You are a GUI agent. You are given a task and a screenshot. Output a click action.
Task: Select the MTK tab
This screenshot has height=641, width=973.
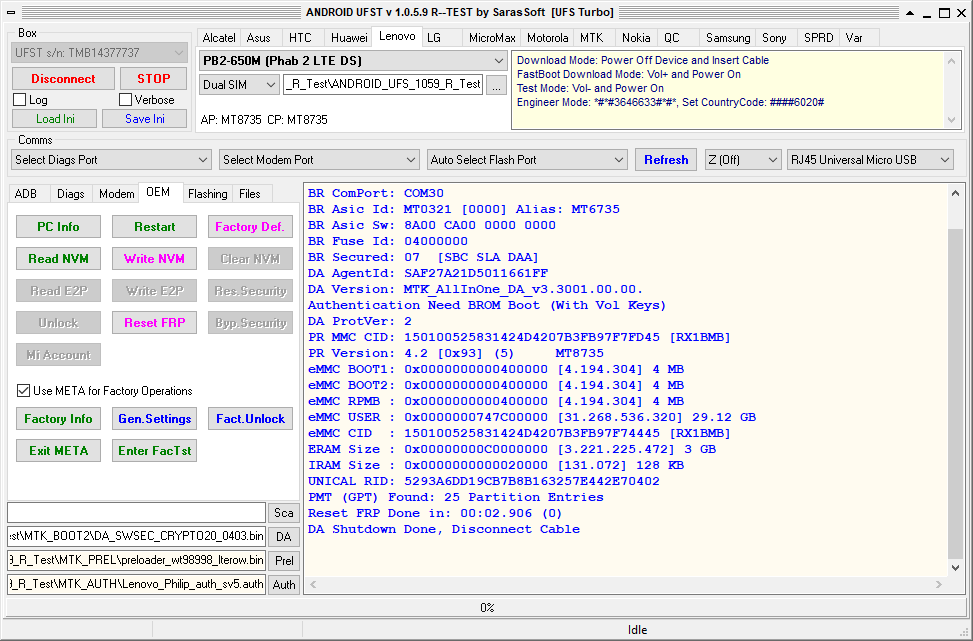tap(591, 38)
